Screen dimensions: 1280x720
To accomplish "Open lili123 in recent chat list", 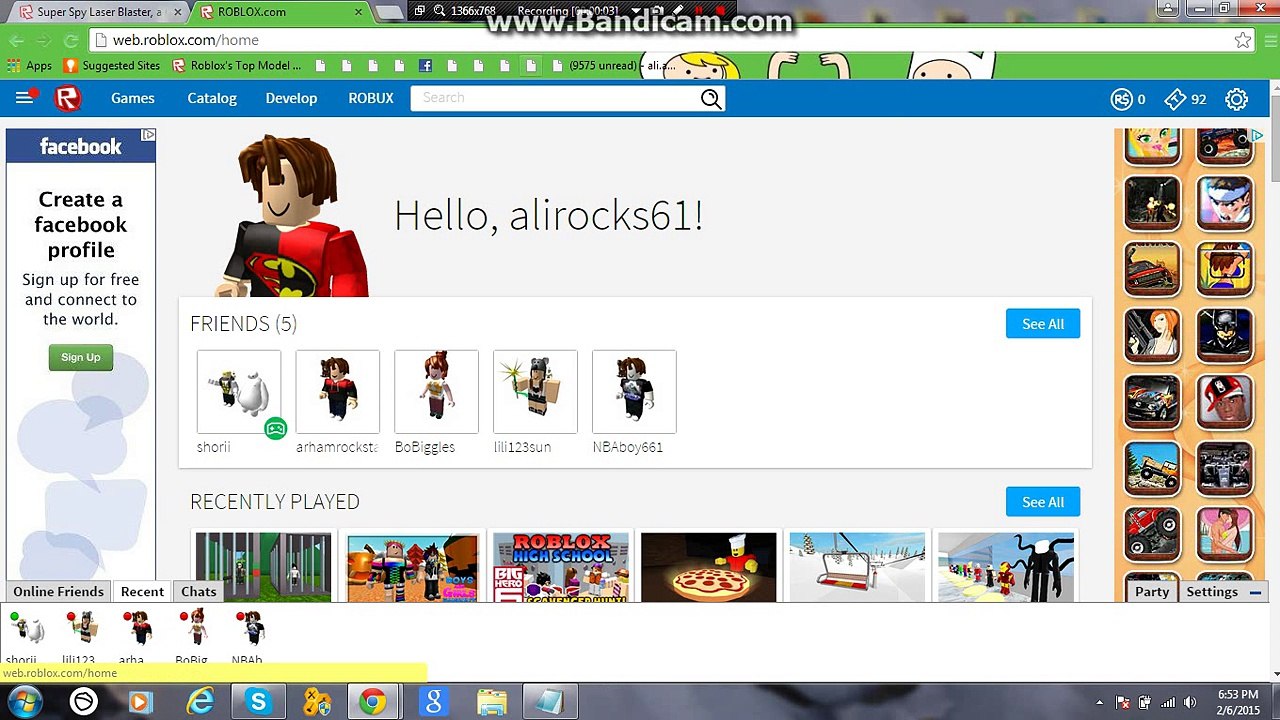I will tap(80, 638).
